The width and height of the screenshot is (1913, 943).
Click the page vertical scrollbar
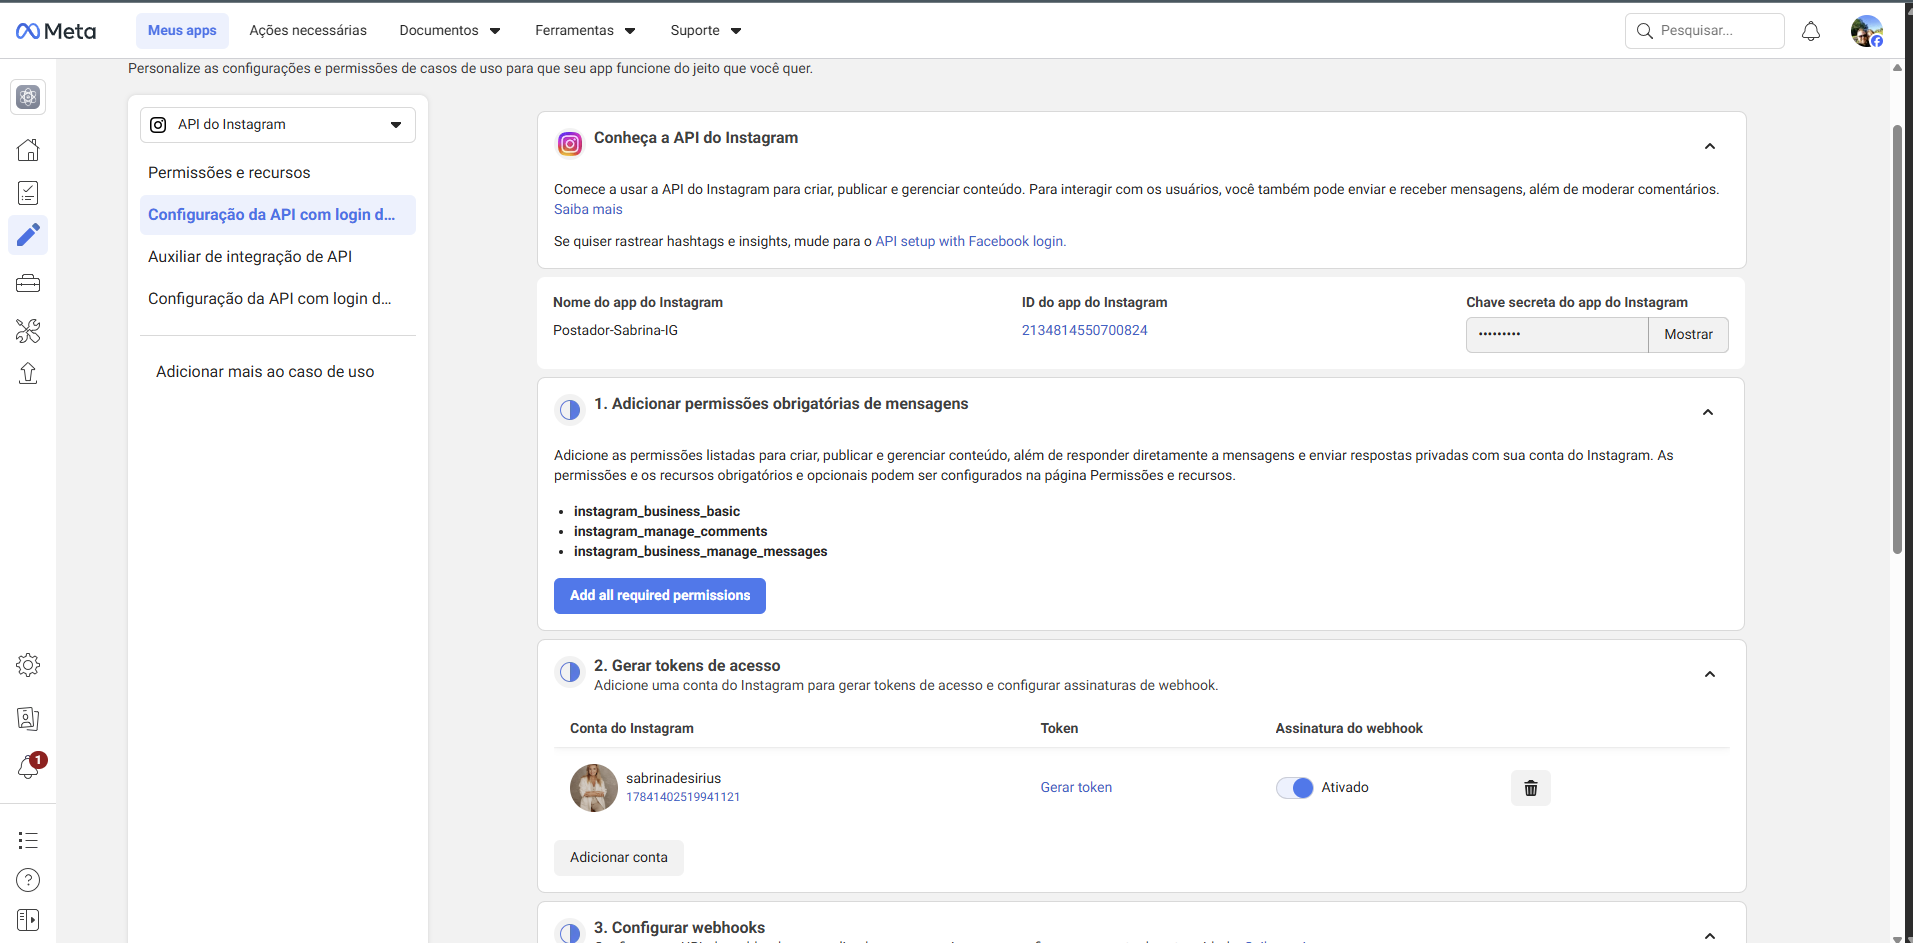pos(1897,340)
